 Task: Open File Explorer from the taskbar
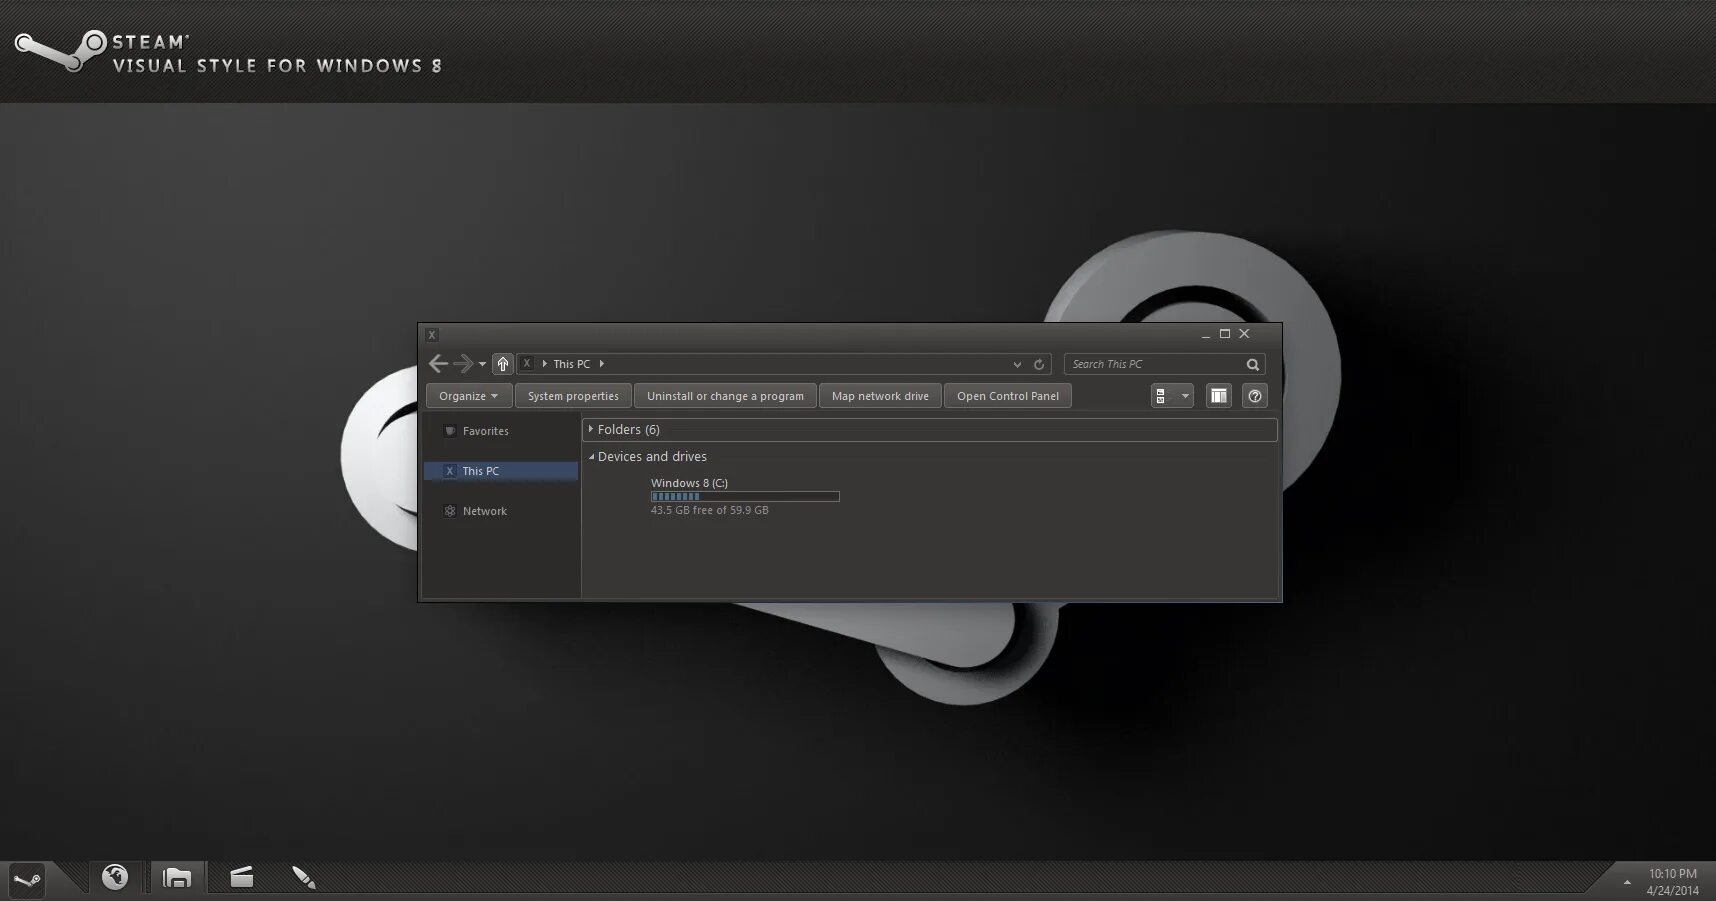click(177, 878)
